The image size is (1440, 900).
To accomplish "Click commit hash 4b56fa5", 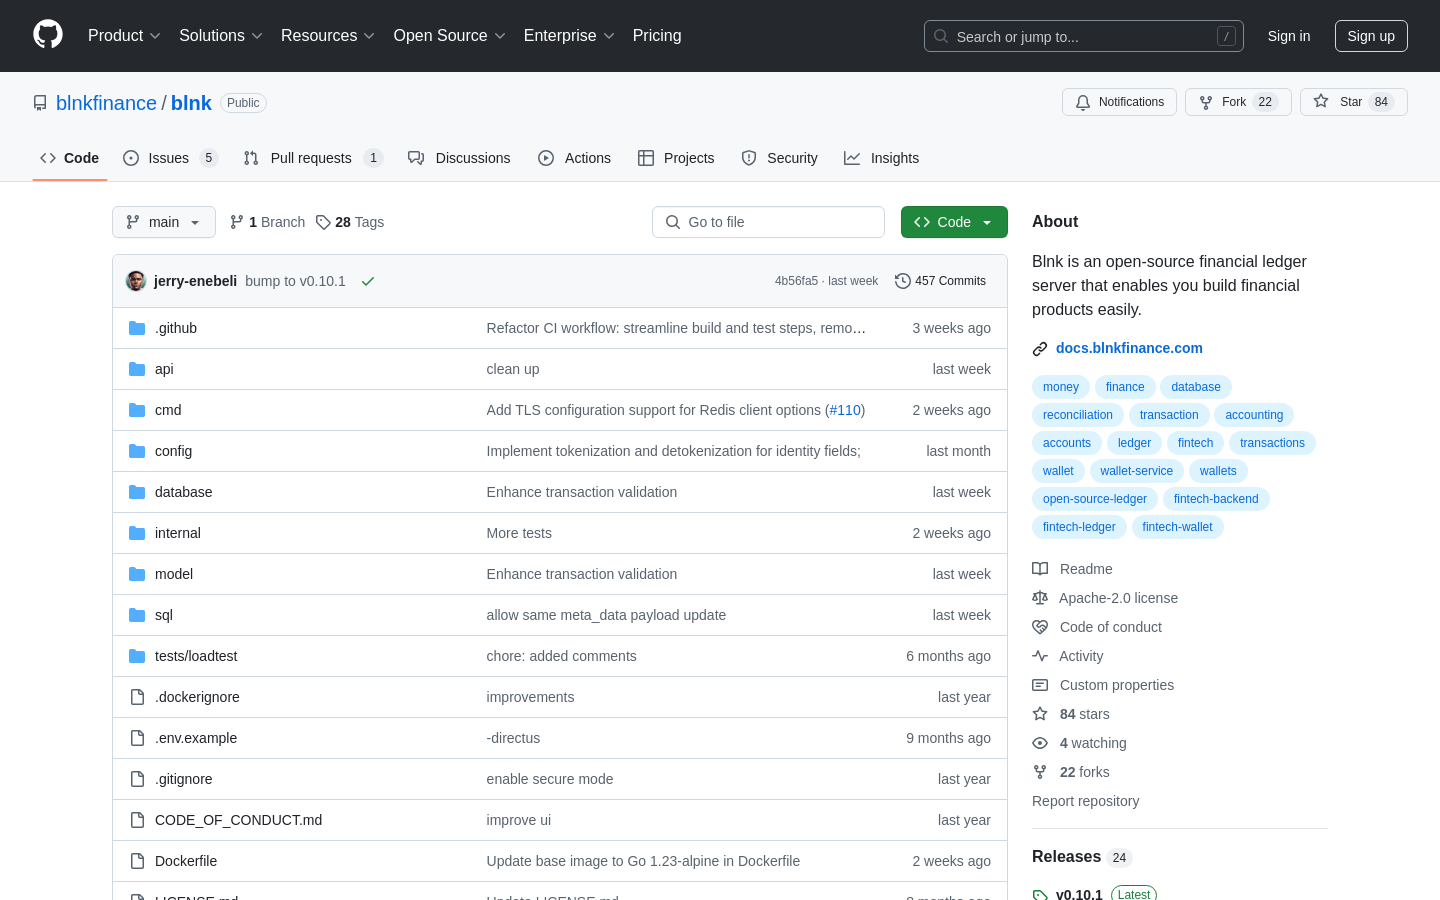I will point(796,281).
